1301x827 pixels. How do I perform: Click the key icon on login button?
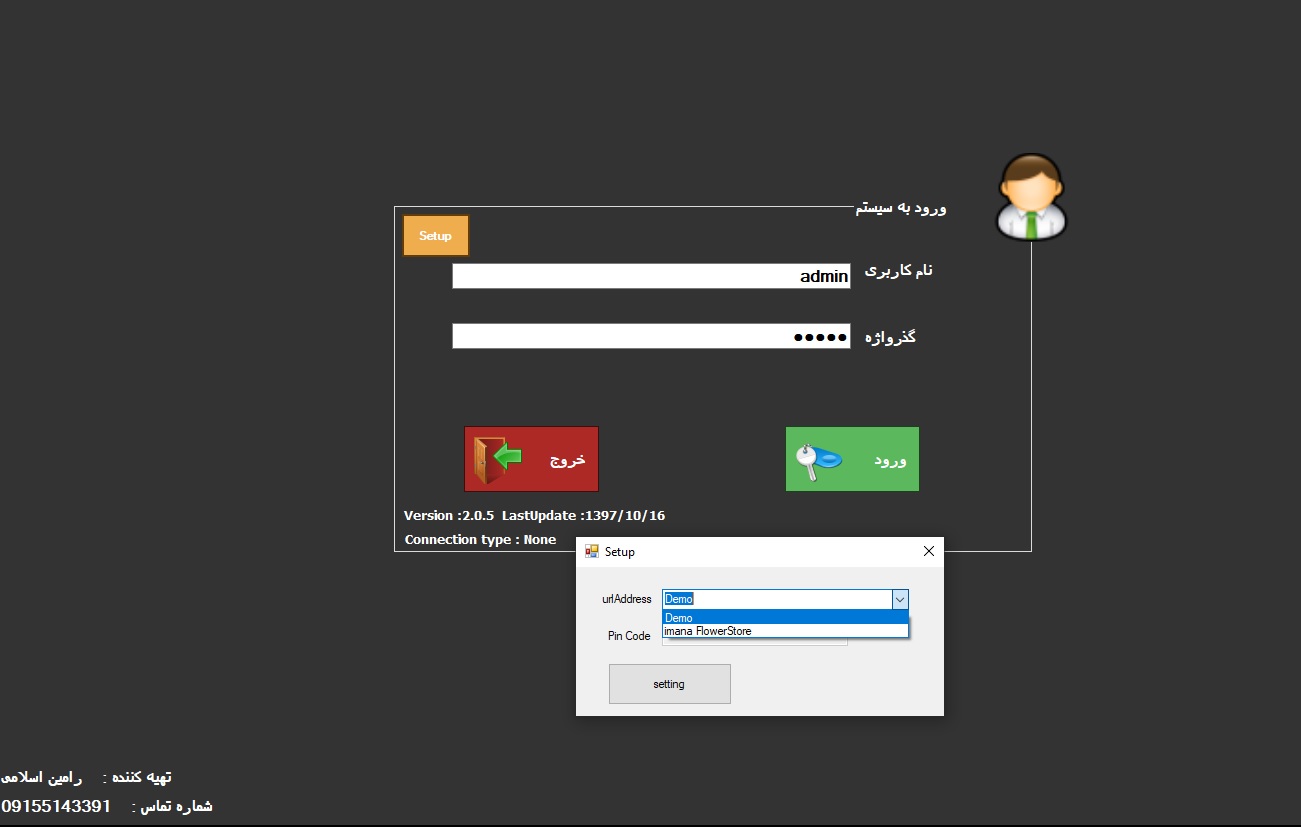(819, 460)
